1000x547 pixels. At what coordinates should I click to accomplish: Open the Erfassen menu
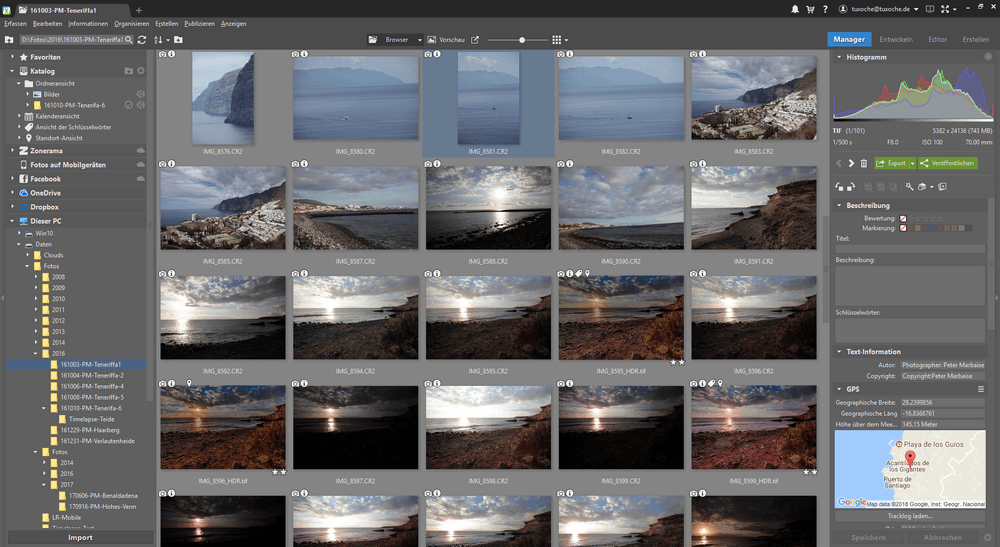coord(15,24)
